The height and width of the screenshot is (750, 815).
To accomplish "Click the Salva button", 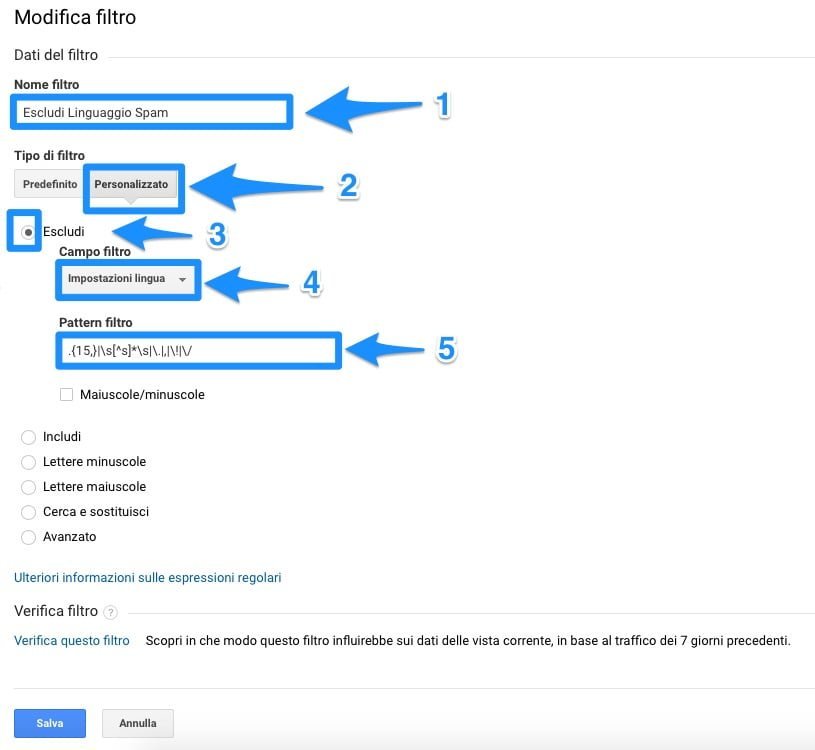I will pos(50,722).
